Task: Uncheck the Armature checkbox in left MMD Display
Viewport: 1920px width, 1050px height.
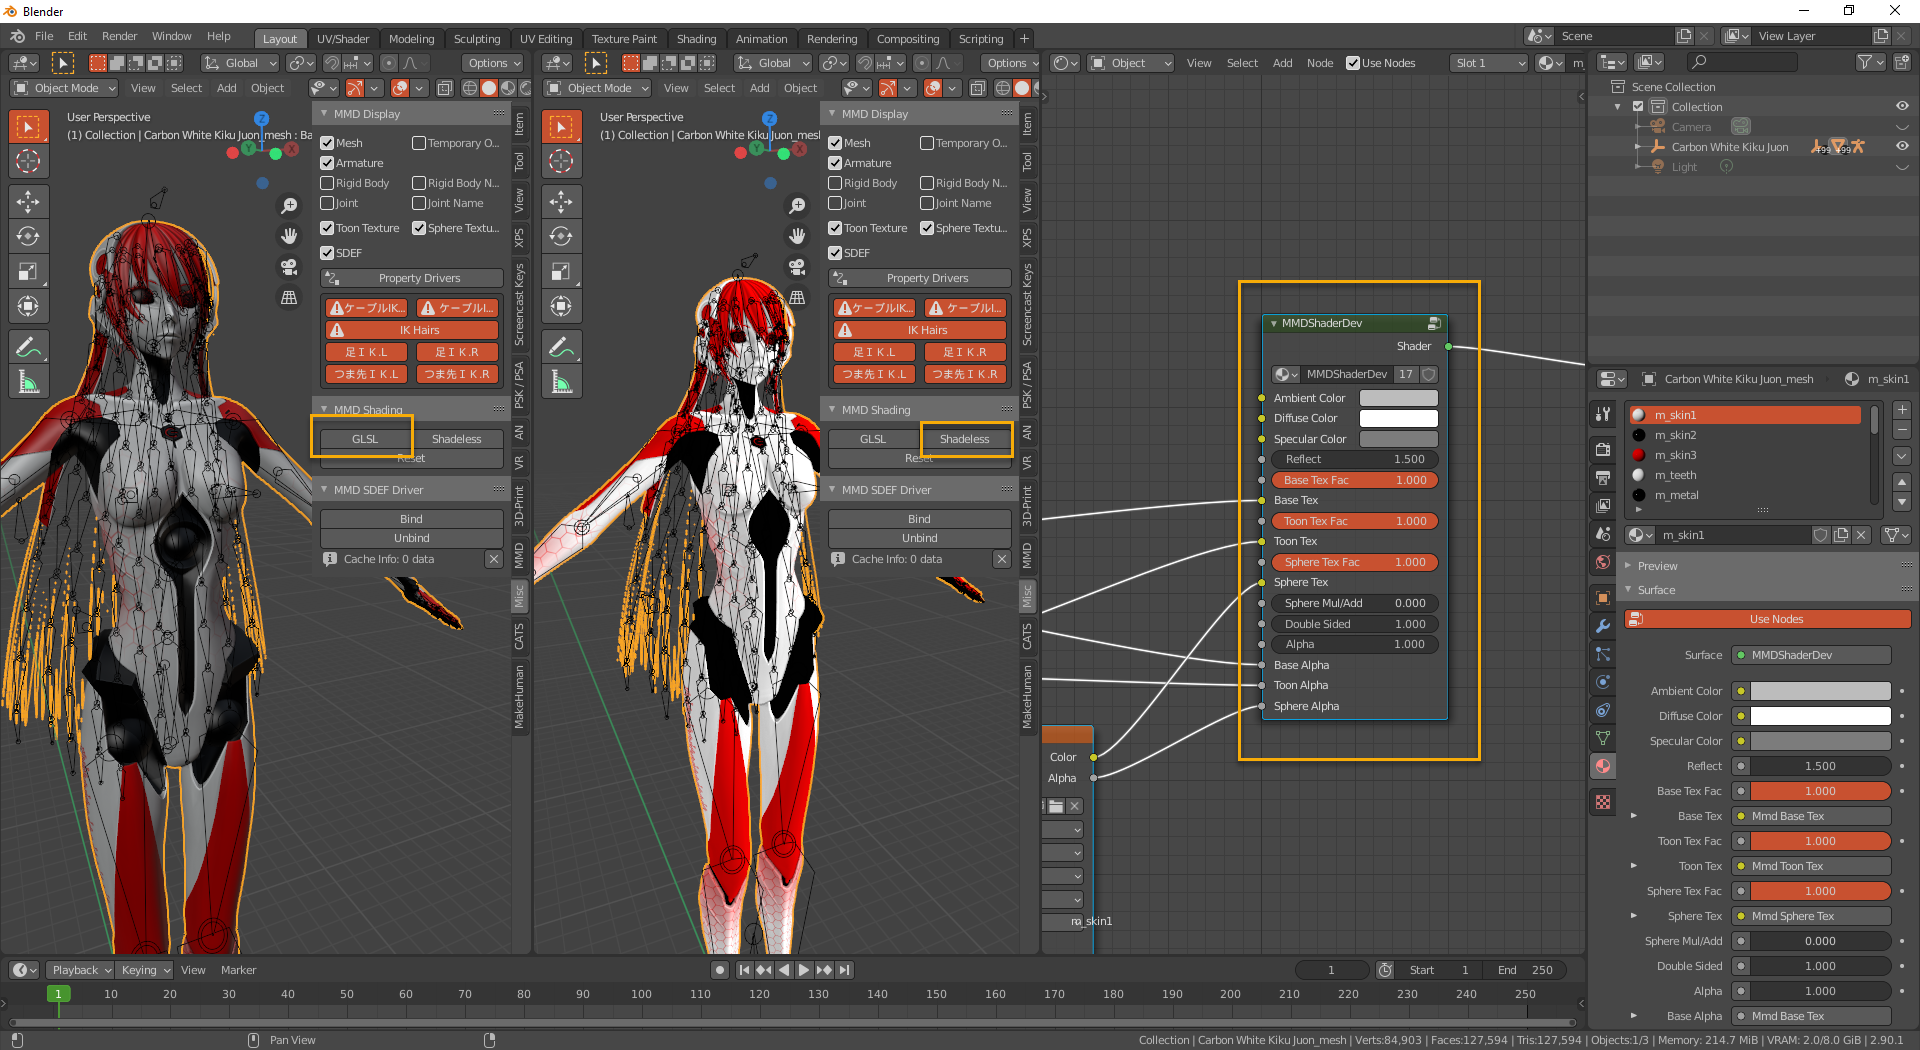Action: 327,163
